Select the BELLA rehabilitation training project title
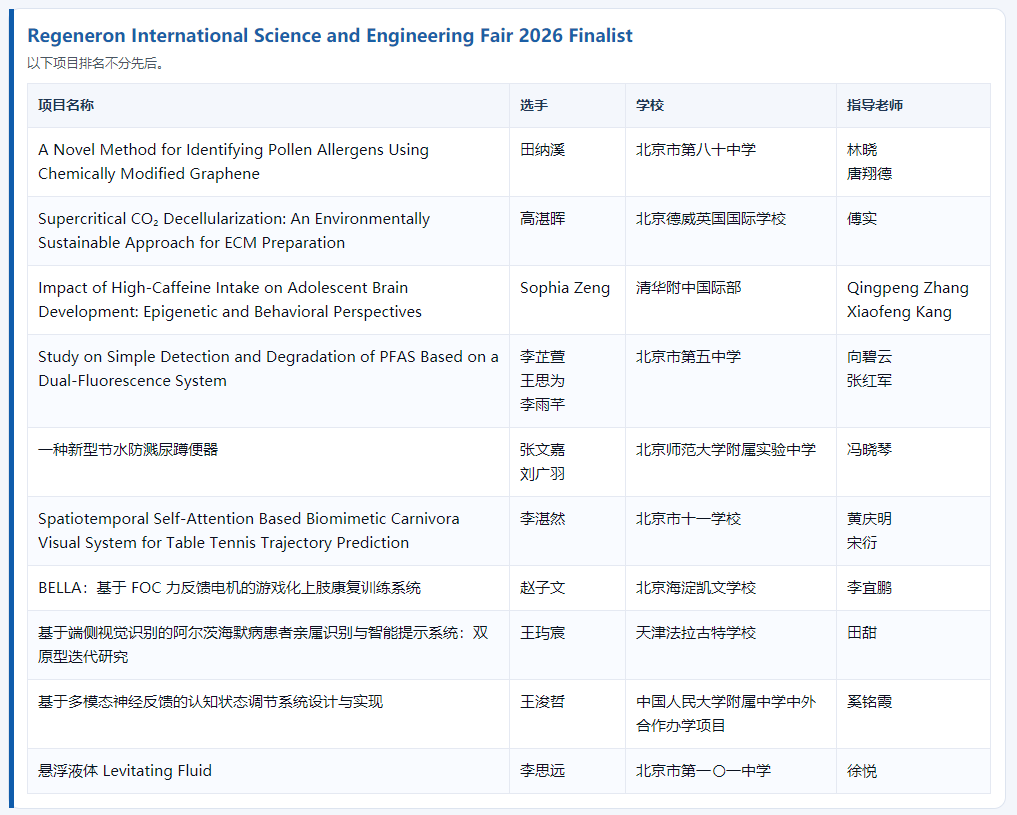This screenshot has height=815, width=1017. [x=229, y=588]
